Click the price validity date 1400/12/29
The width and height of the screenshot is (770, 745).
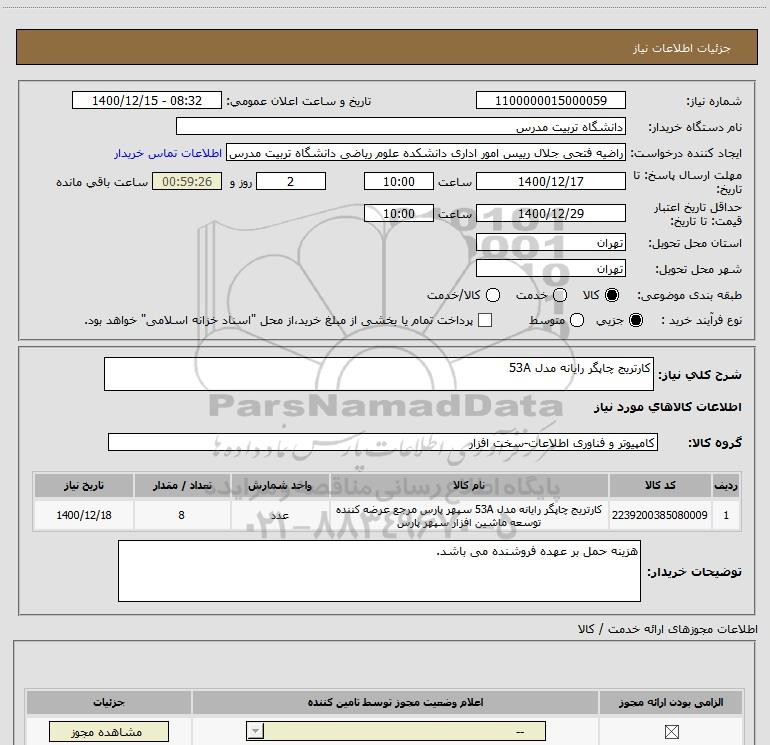550,214
